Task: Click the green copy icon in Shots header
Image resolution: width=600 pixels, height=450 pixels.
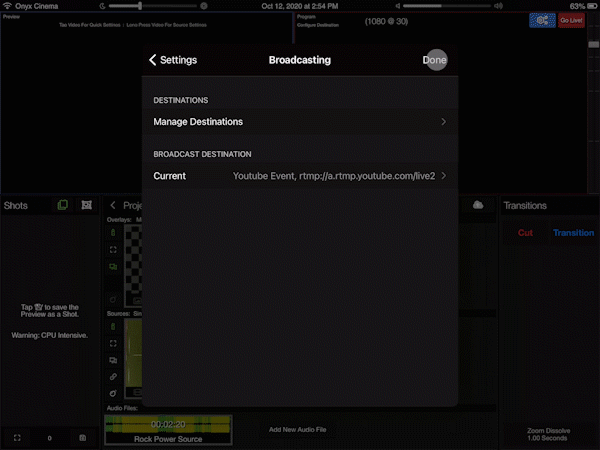Action: point(63,205)
